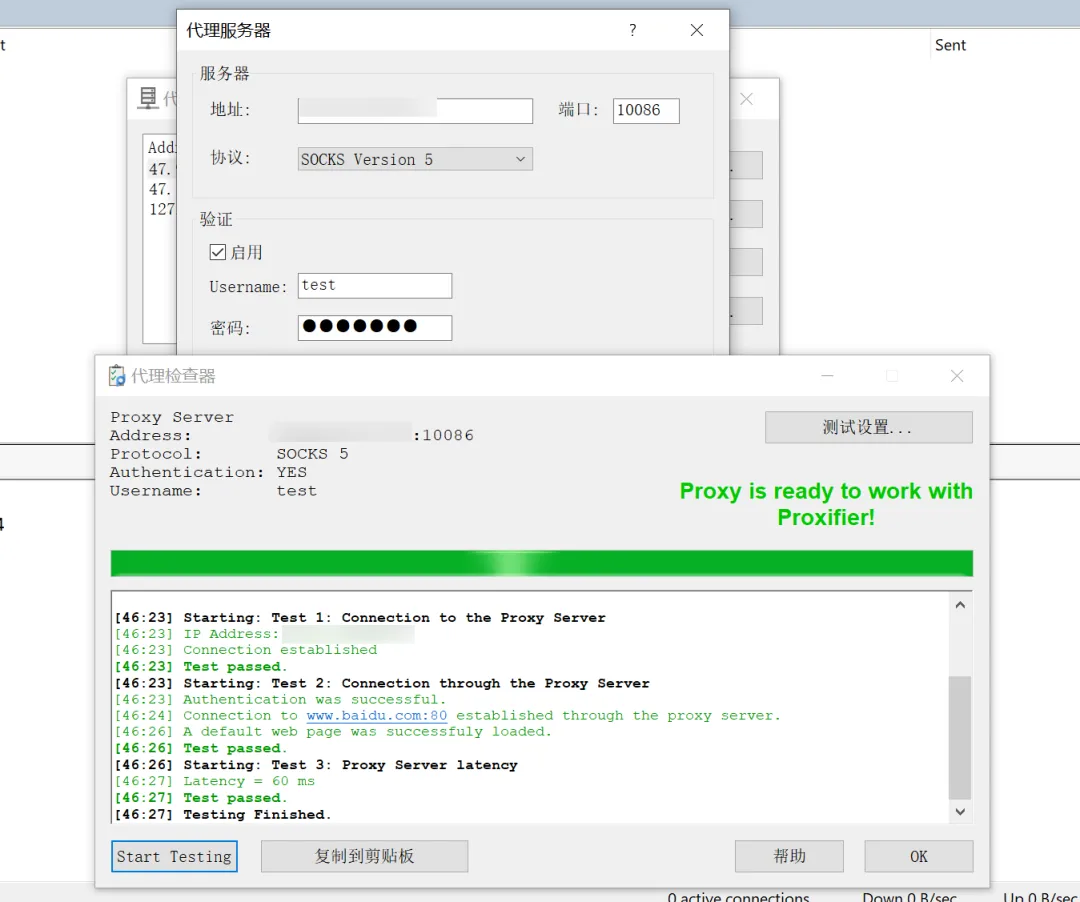Click 'Starting: Test 3: Proxy Server latency' line

(316, 764)
